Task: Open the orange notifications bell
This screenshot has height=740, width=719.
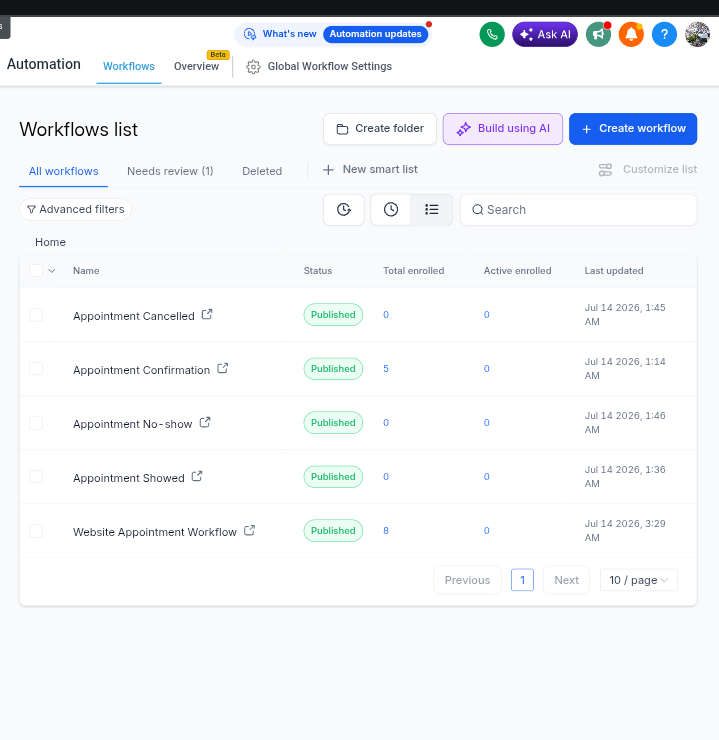Action: [x=631, y=34]
